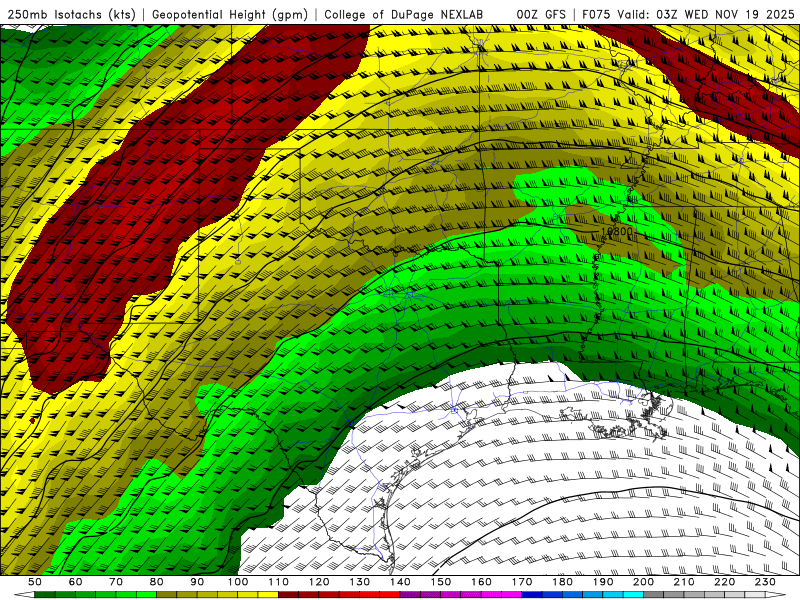Click the '250mb Isotachs (kts)' title text
The width and height of the screenshot is (800, 600).
(x=72, y=15)
